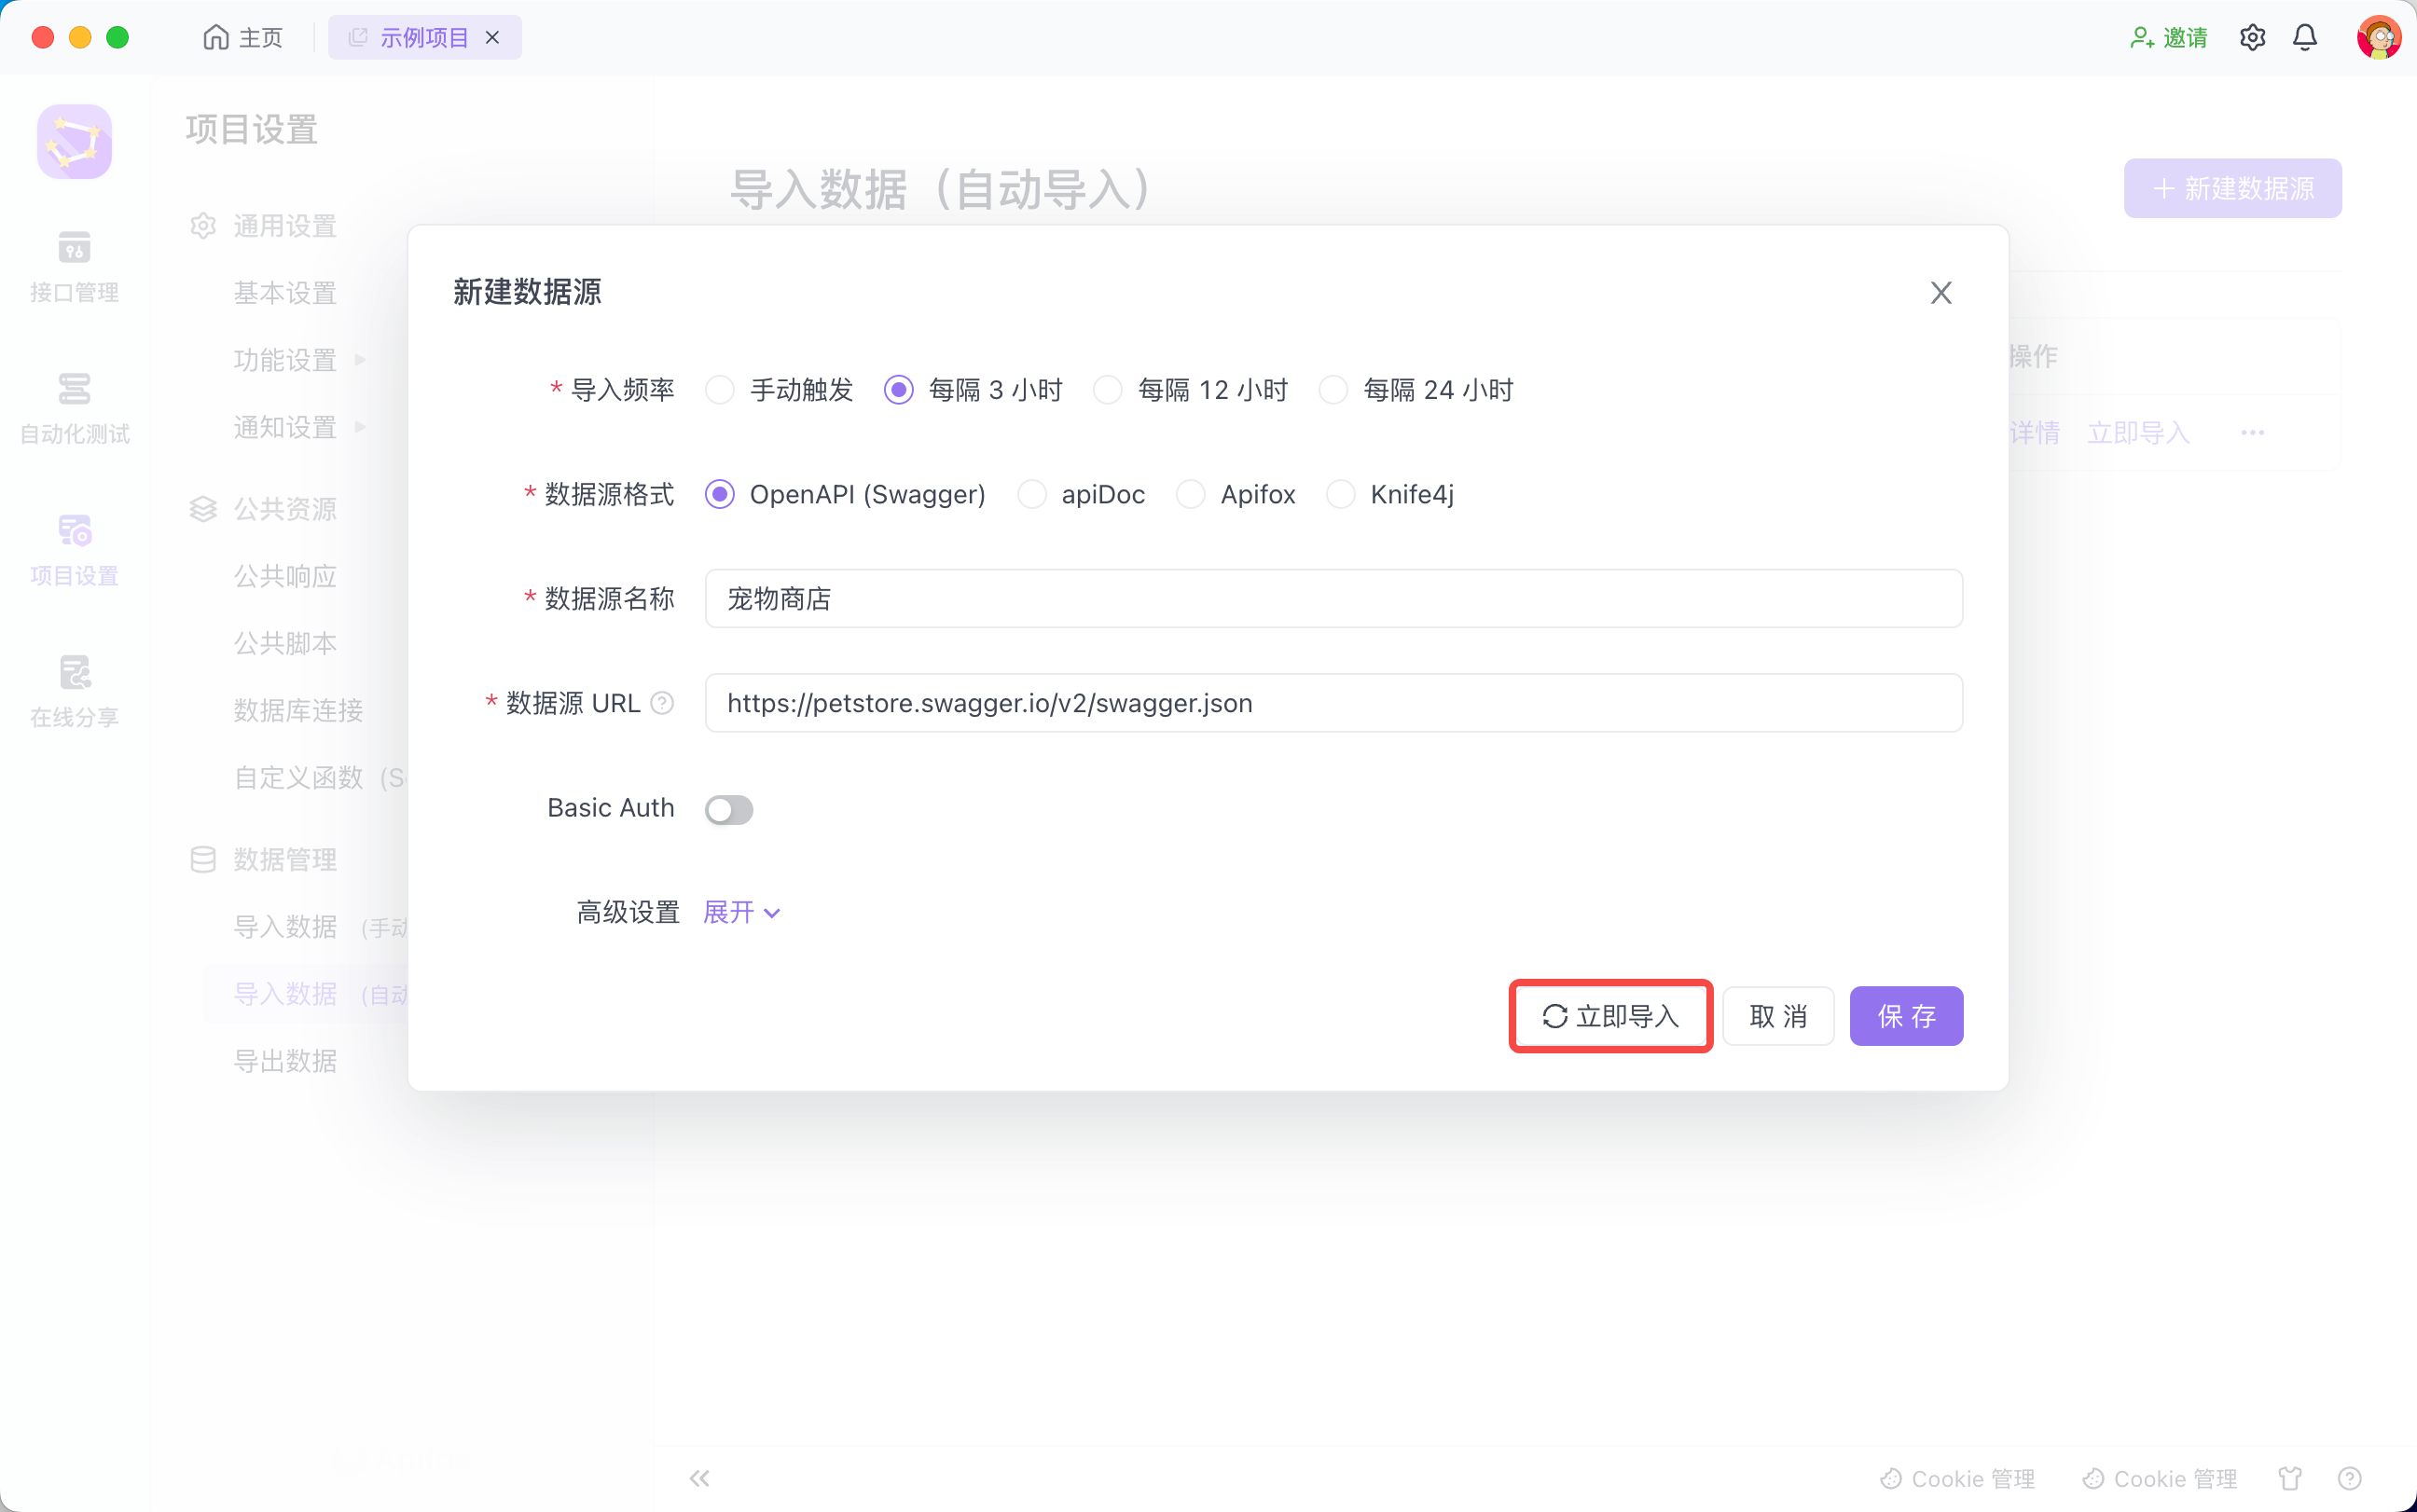Open 导入数据 (手动导入) menu item

320,927
